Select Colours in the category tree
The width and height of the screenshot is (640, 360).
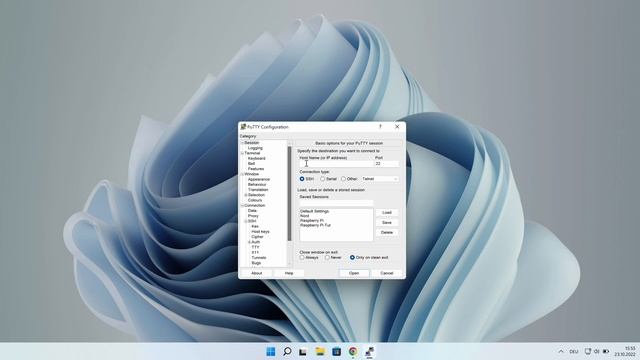tap(255, 200)
